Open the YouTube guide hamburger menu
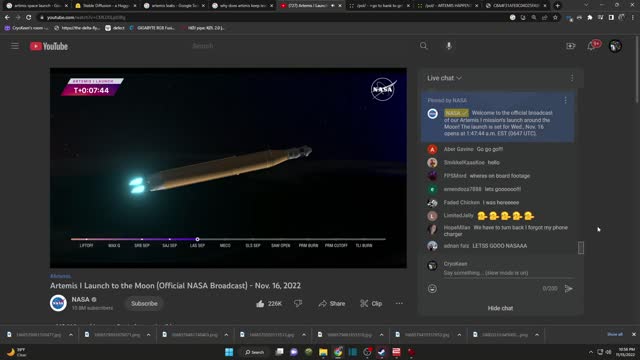640x360 pixels. [15, 46]
